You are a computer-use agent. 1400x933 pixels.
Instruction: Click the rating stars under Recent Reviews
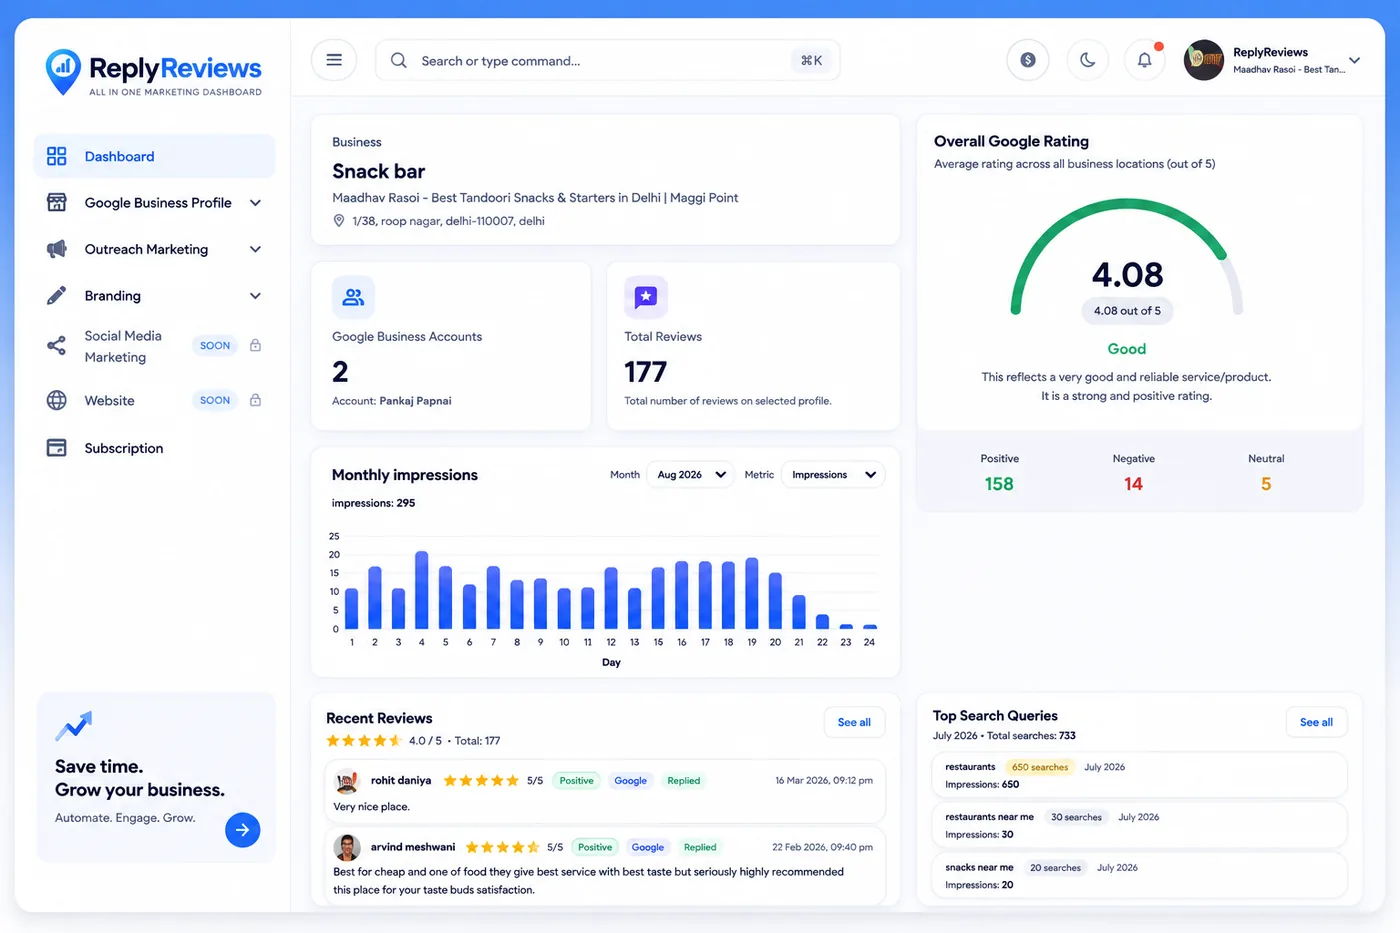(364, 741)
